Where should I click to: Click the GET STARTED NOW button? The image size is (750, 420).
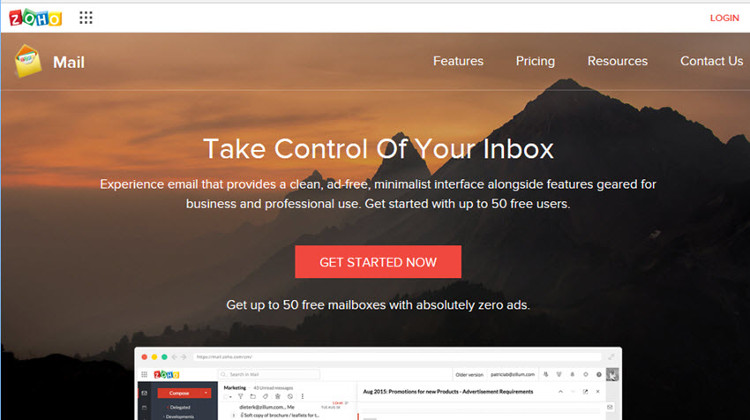point(378,262)
